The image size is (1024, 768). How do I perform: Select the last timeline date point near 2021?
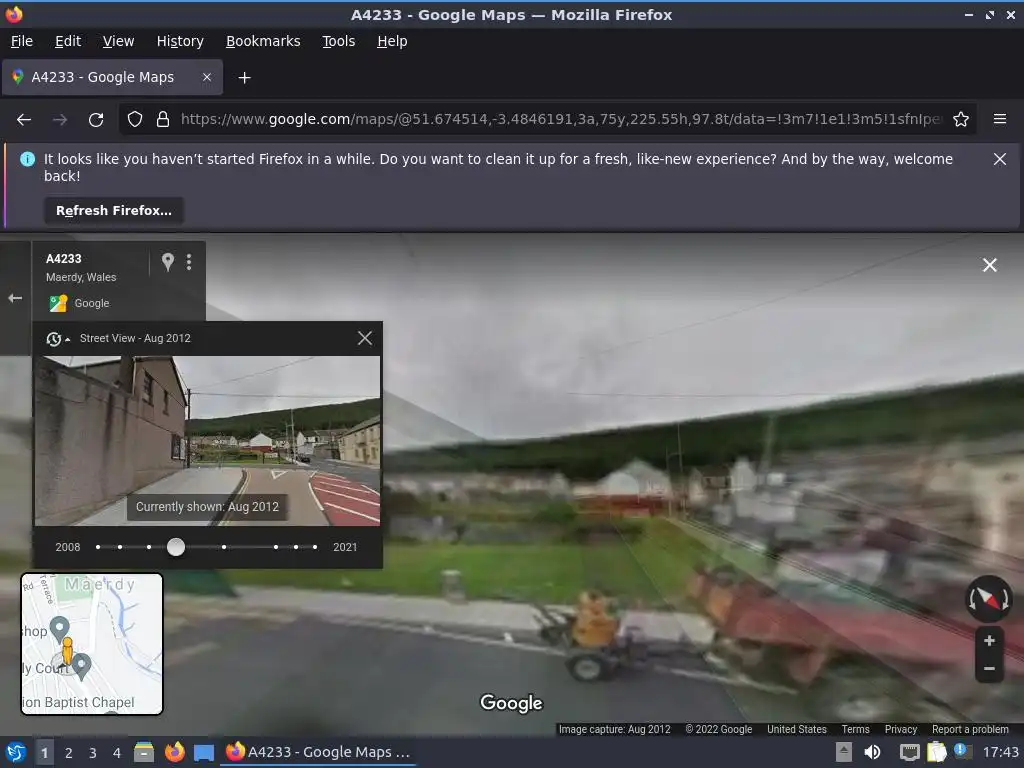[315, 547]
